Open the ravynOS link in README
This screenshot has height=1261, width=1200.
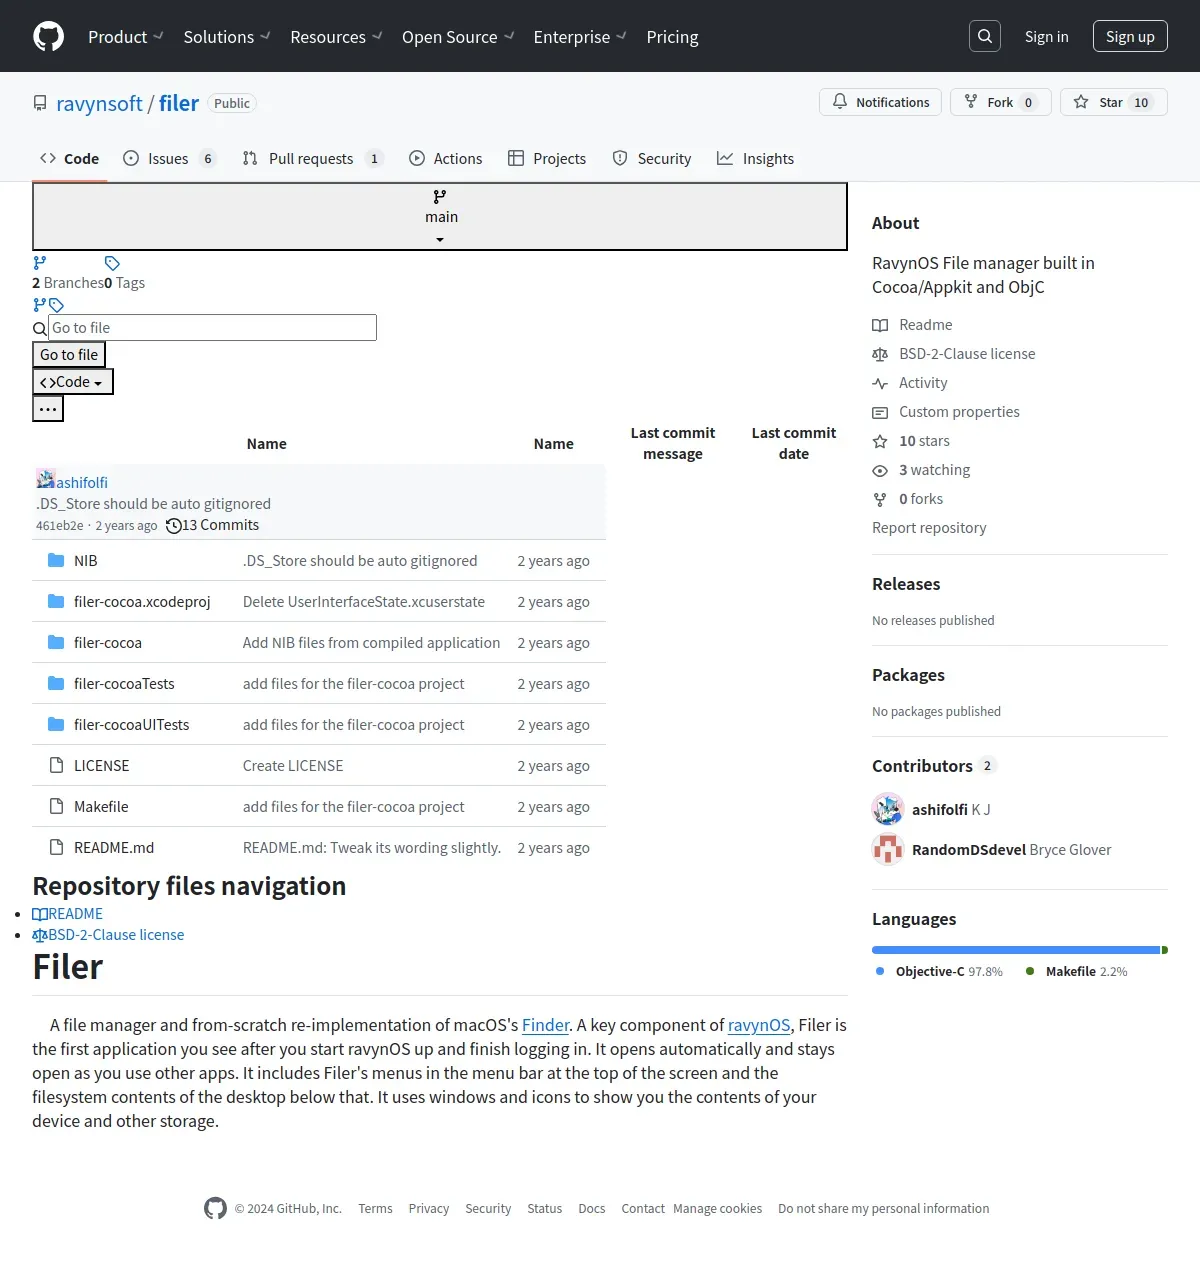coord(759,1025)
